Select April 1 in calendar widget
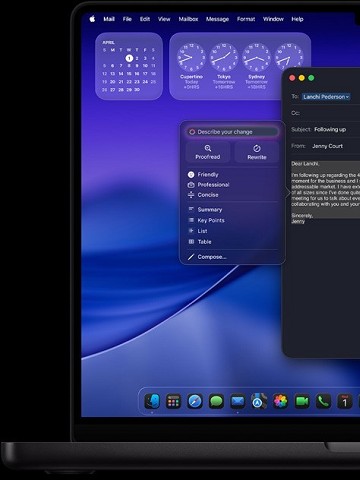The height and width of the screenshot is (480, 360). 129,58
